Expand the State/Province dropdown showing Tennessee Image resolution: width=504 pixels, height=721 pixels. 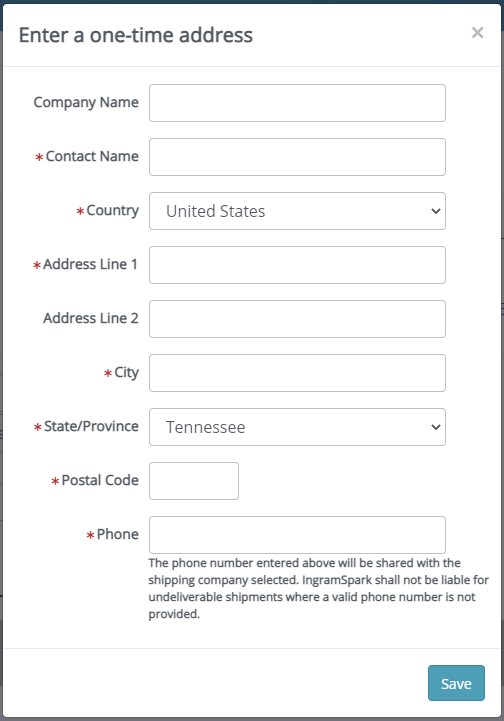(x=297, y=427)
